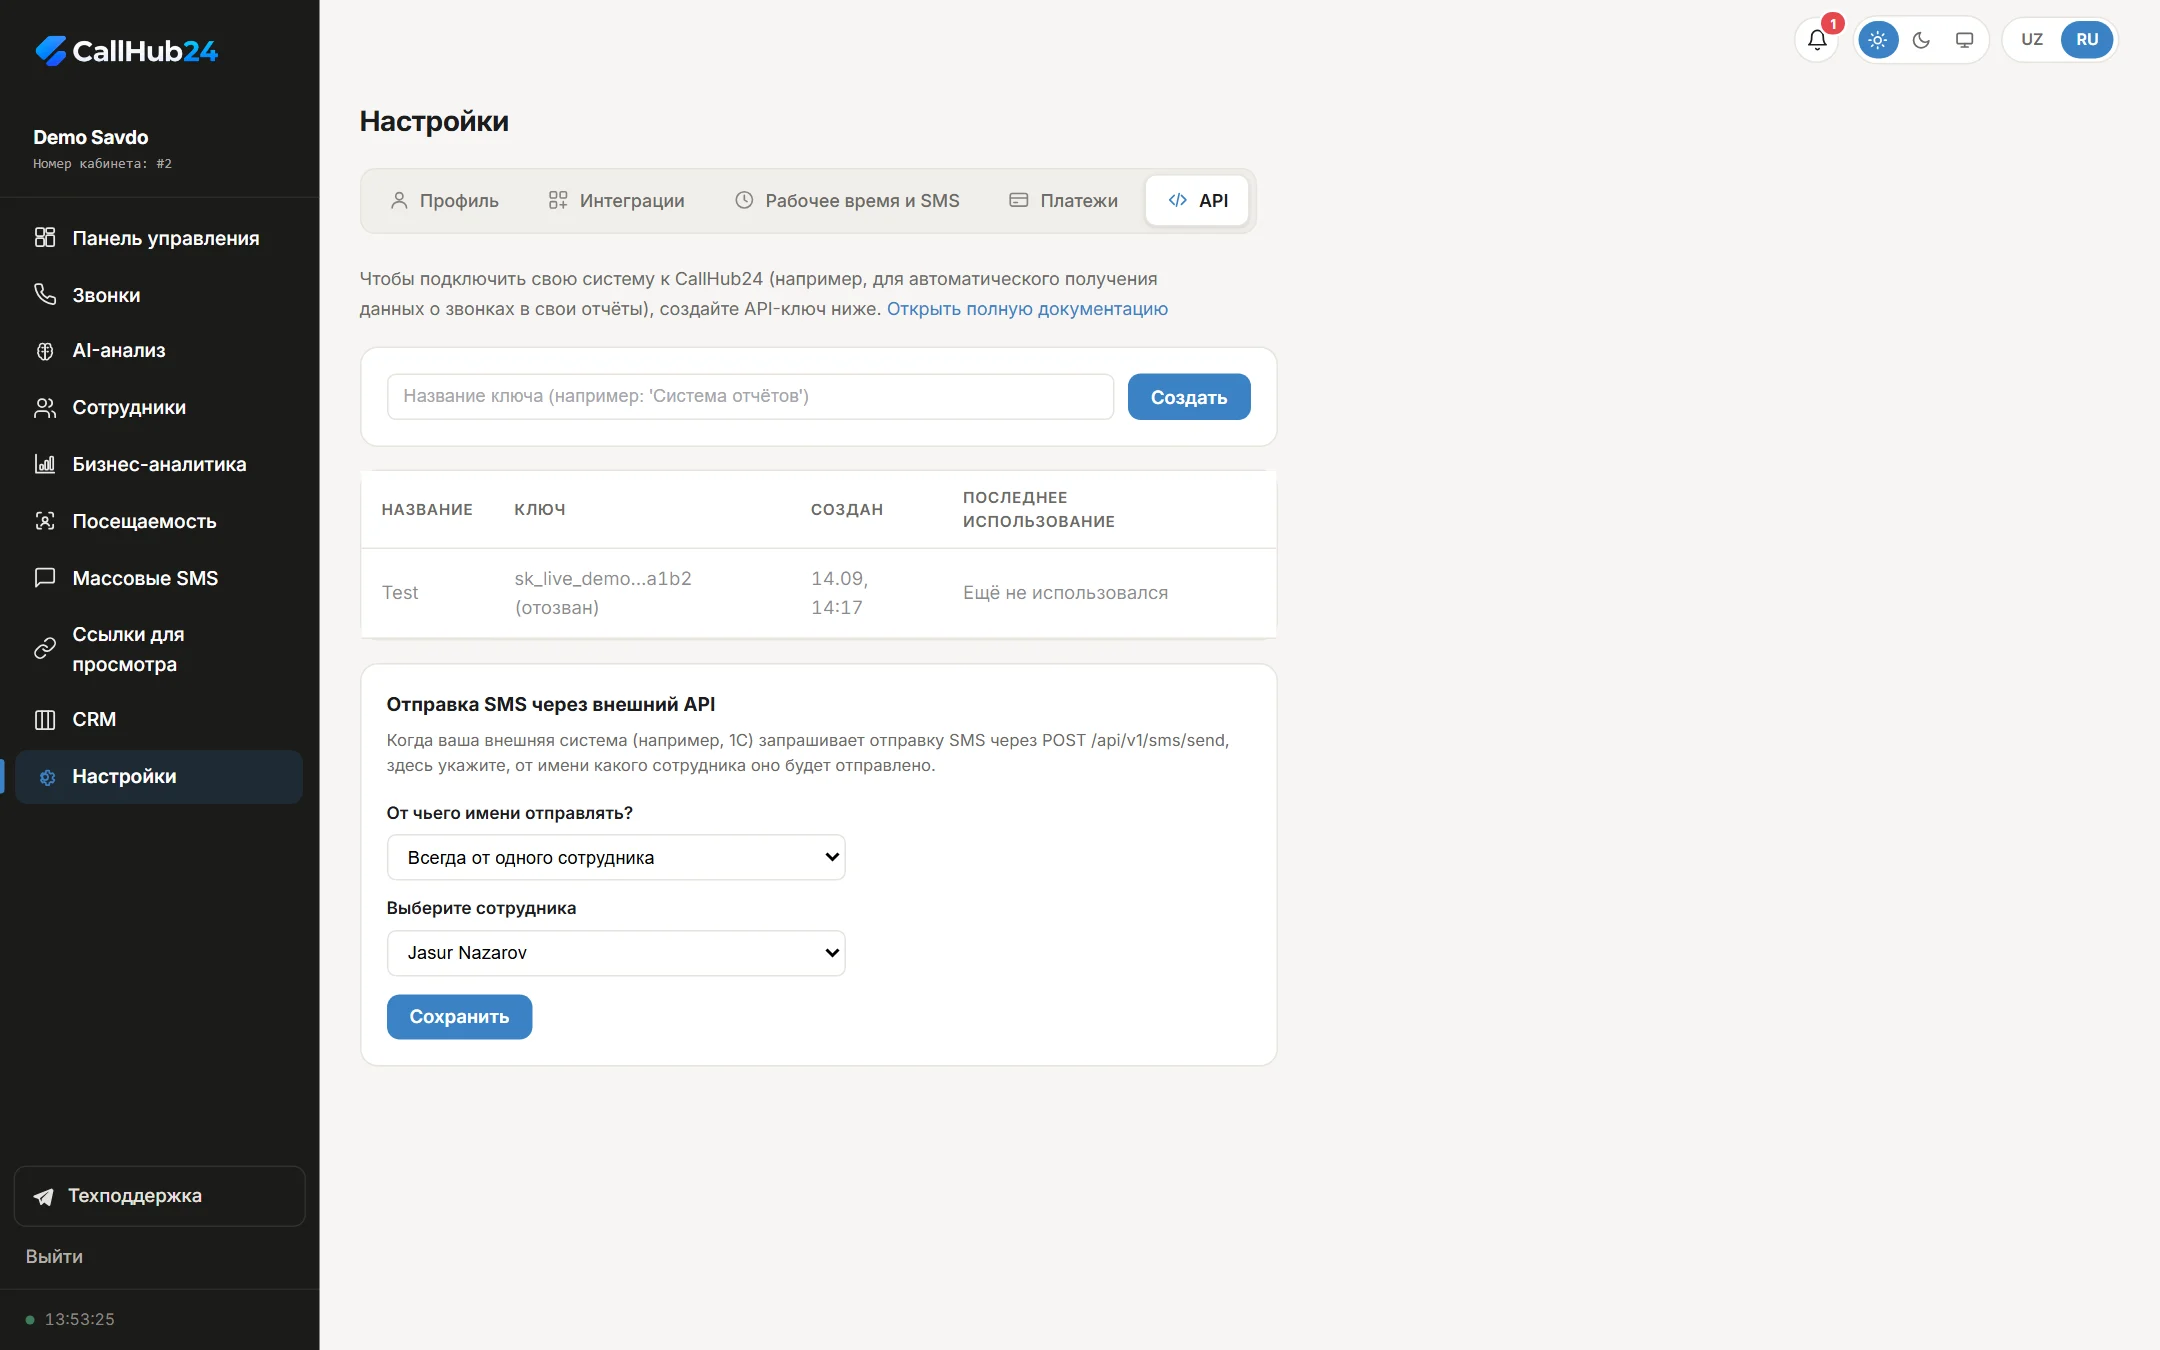Open the notifications bell
Image resolution: width=2160 pixels, height=1350 pixels.
pyautogui.click(x=1817, y=40)
